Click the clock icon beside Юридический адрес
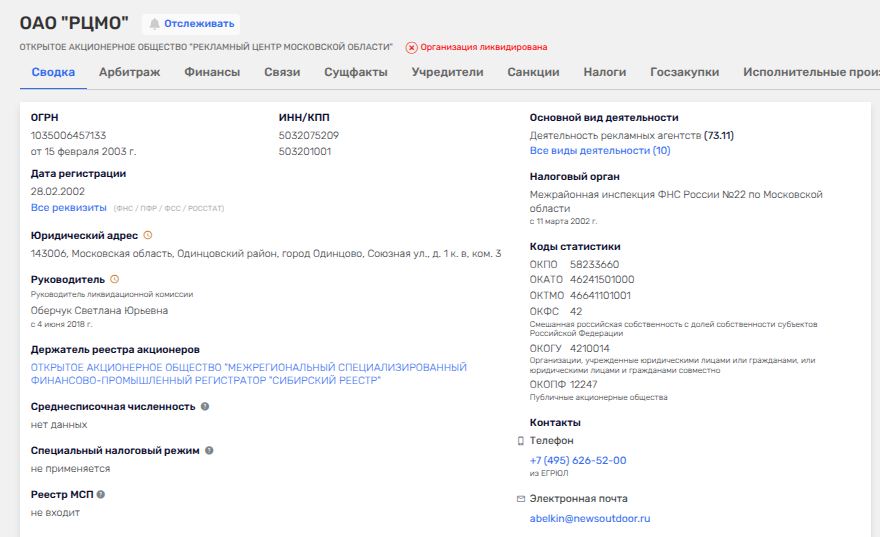The image size is (880, 537). coord(148,235)
